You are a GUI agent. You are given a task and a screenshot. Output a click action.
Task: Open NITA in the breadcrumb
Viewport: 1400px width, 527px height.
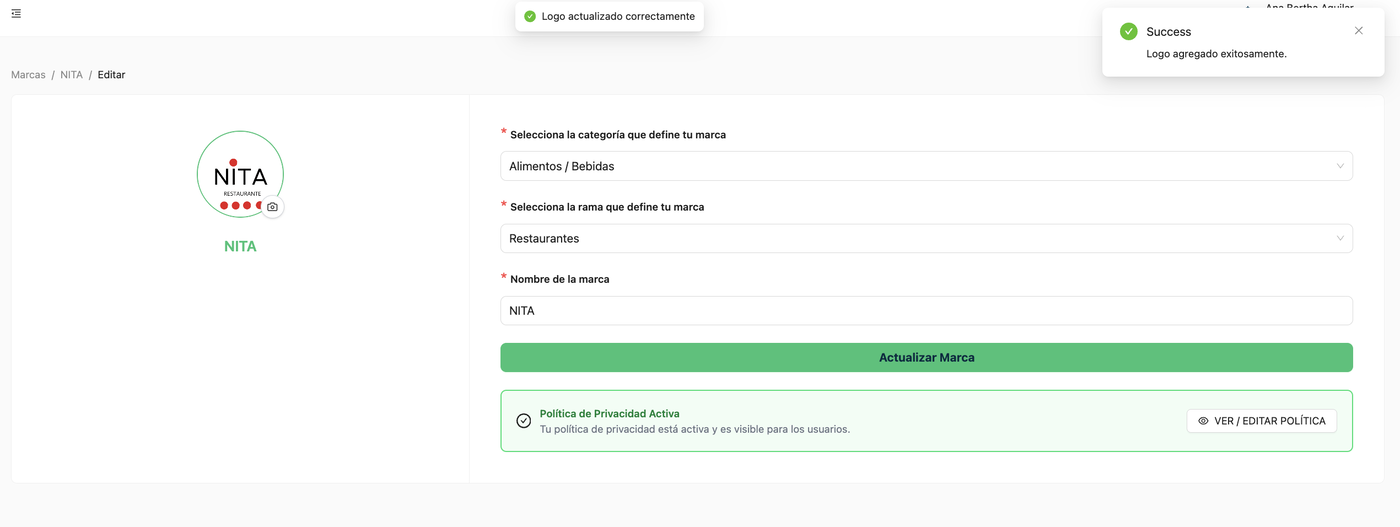click(x=71, y=75)
